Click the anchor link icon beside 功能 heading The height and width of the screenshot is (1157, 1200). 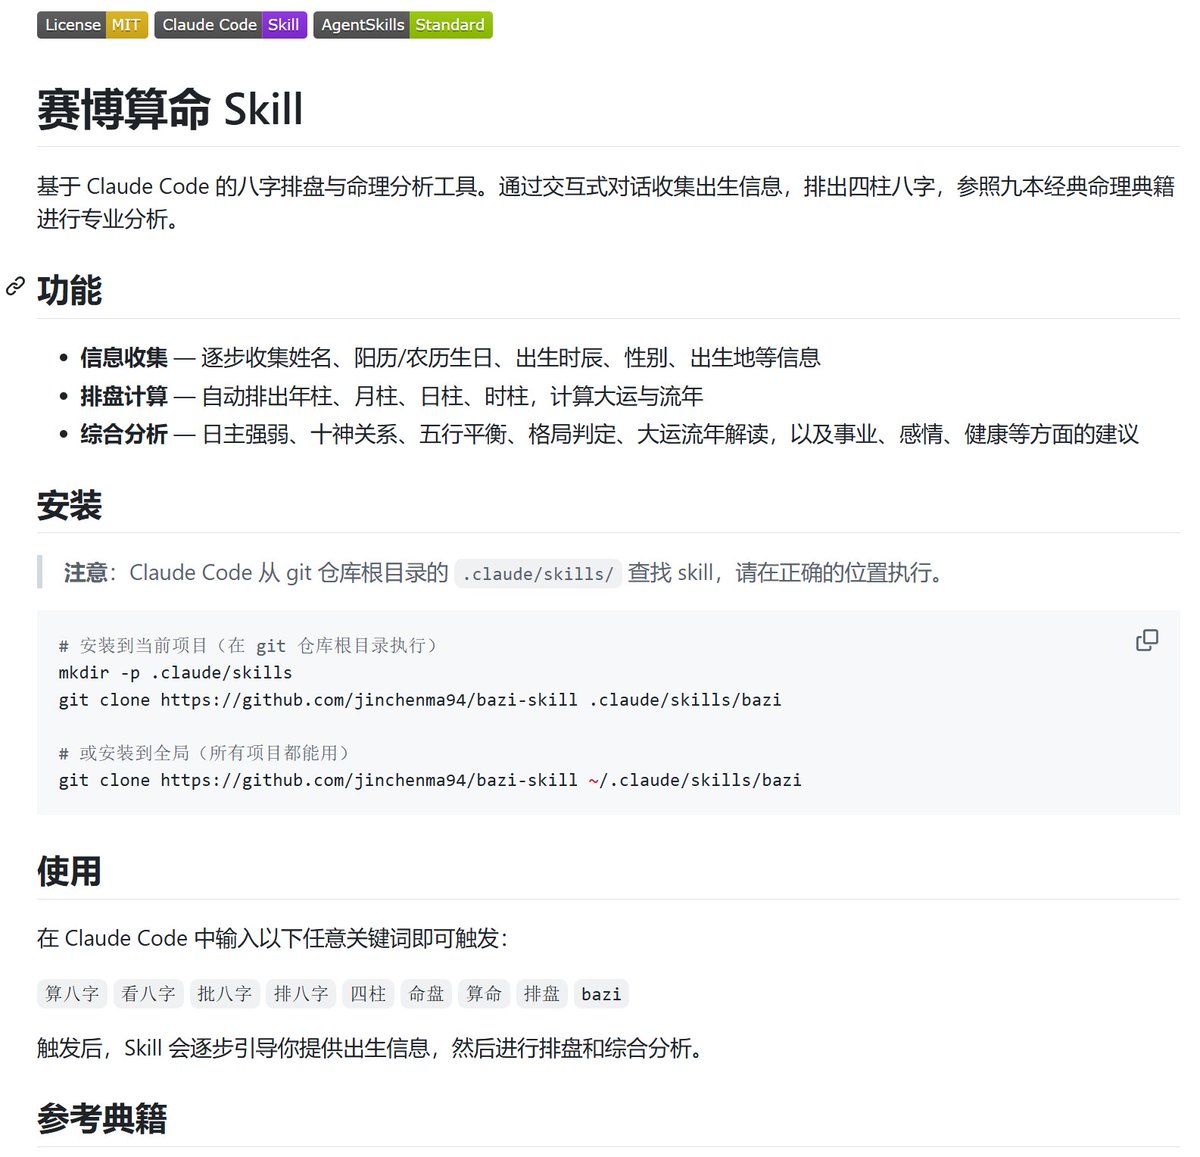pos(15,288)
